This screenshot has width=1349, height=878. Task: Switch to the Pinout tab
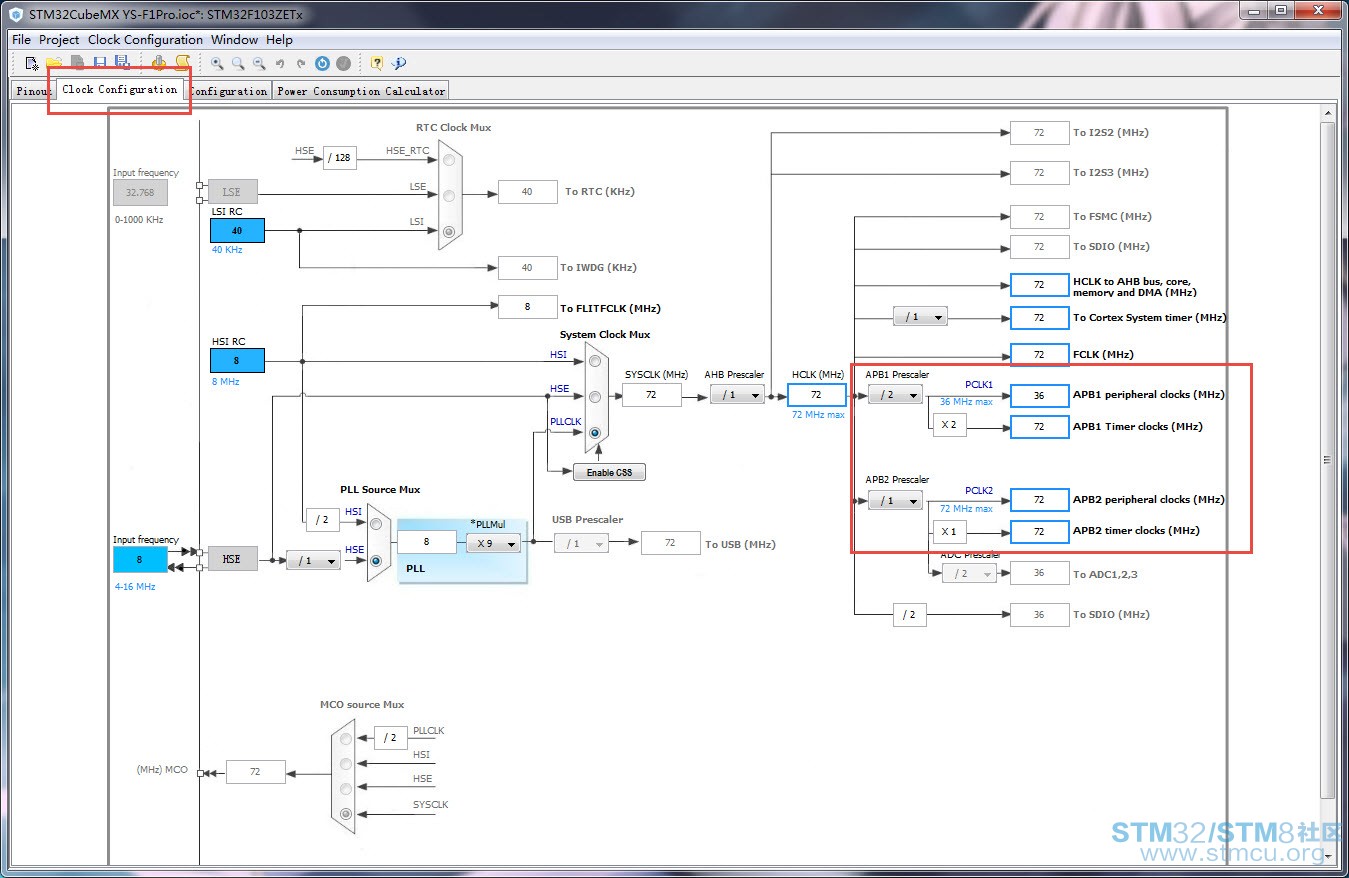[34, 91]
